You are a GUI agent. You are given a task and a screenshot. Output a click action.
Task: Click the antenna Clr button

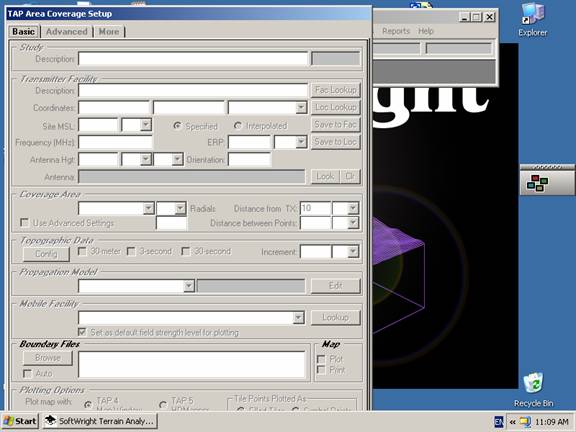[x=350, y=177]
